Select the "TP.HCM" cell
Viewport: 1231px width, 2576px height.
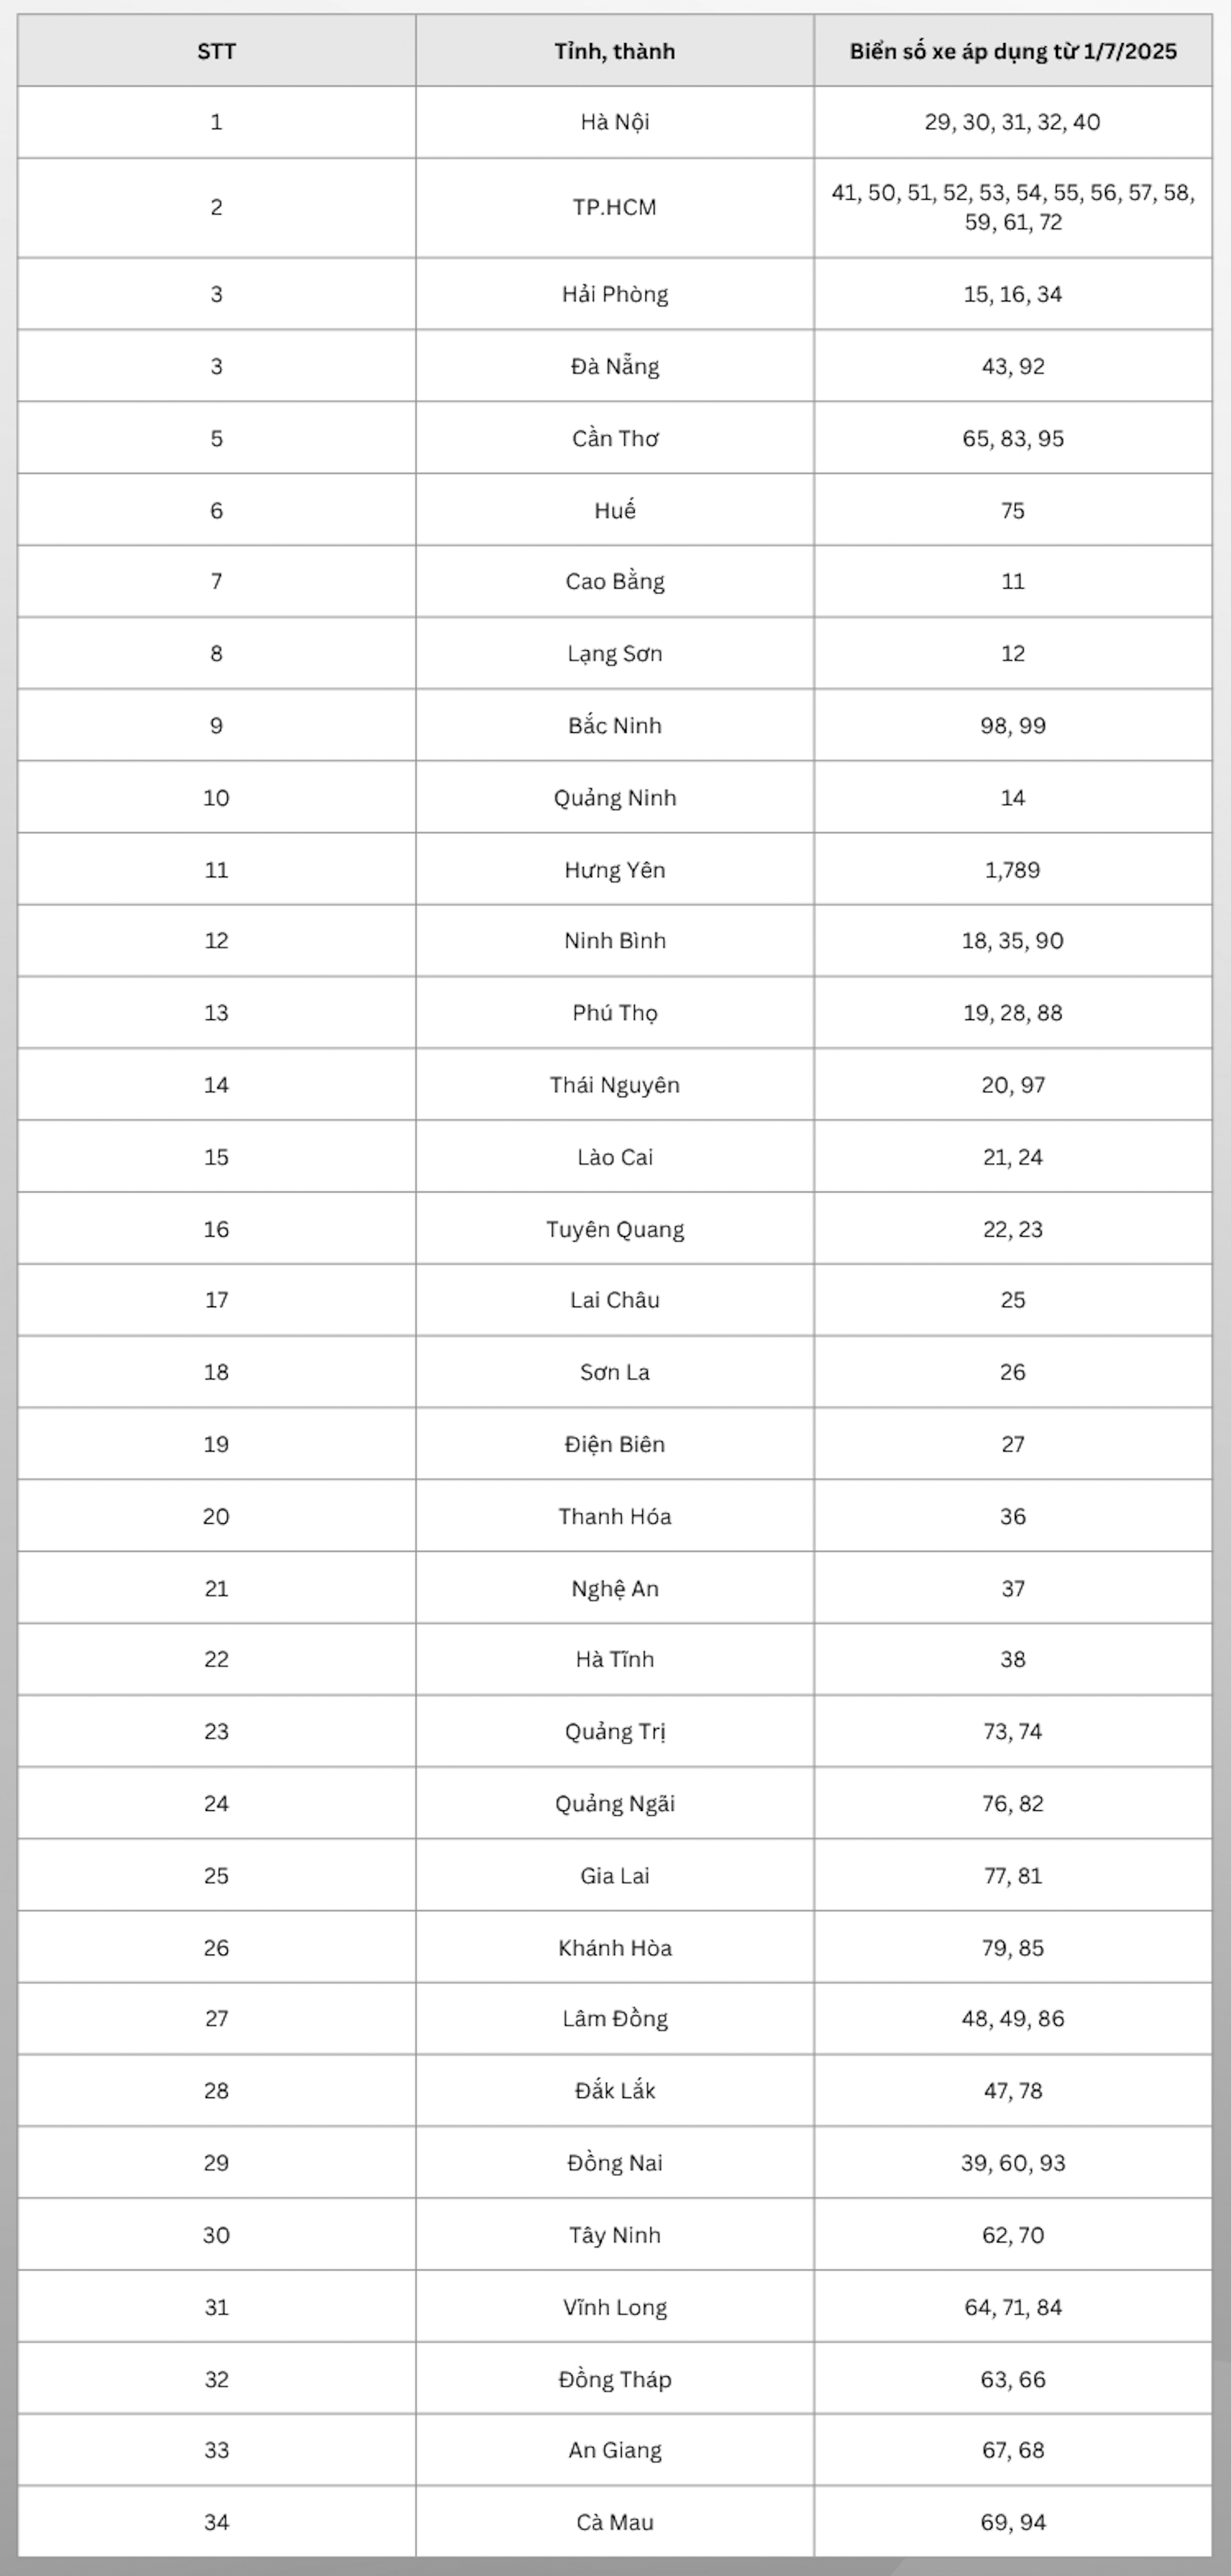tap(614, 207)
